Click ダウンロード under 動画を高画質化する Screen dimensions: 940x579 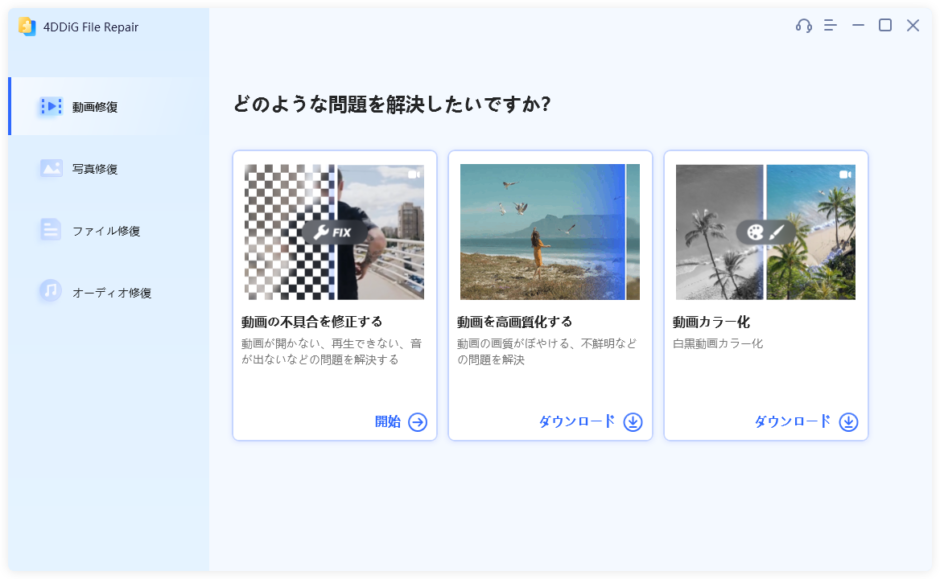[577, 422]
